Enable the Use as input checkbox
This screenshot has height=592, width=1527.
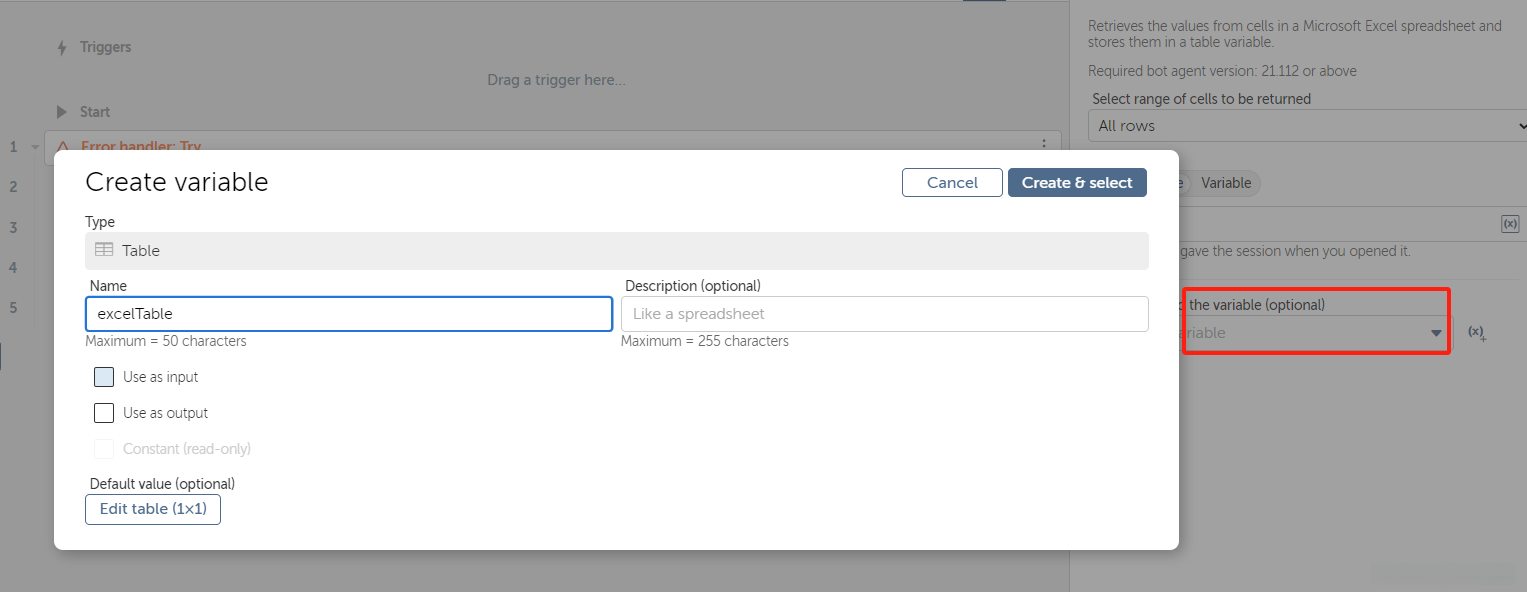coord(104,377)
